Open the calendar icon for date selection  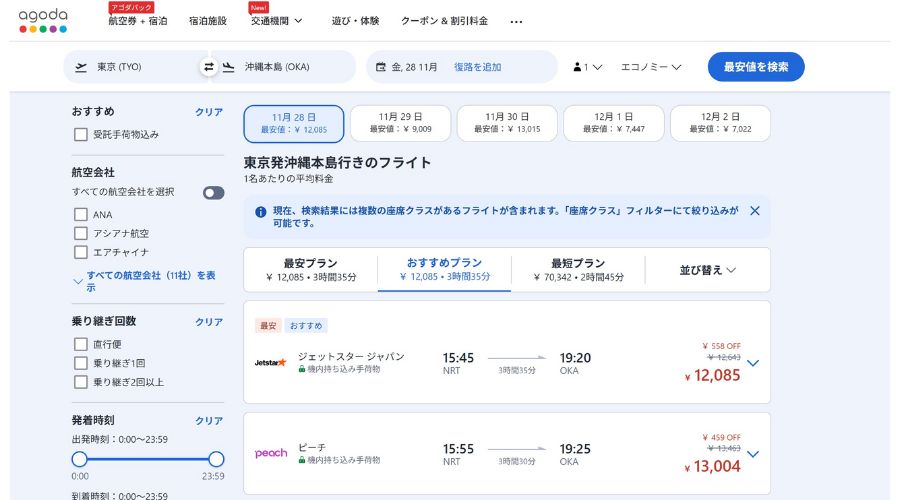(381, 67)
